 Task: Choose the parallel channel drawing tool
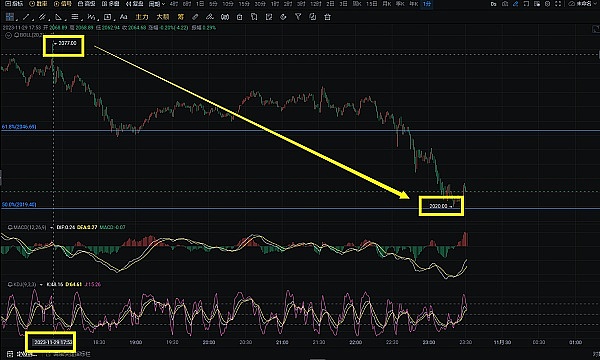click(42, 17)
